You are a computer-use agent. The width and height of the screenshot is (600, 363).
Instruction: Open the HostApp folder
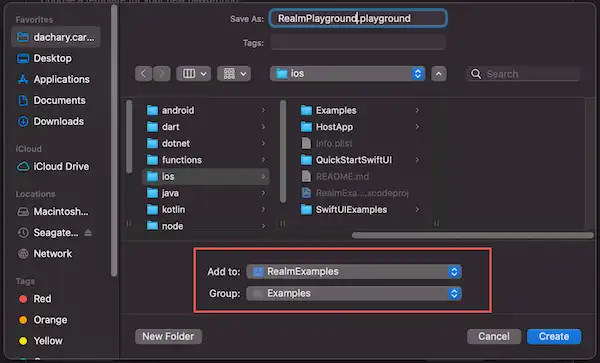click(x=360, y=127)
